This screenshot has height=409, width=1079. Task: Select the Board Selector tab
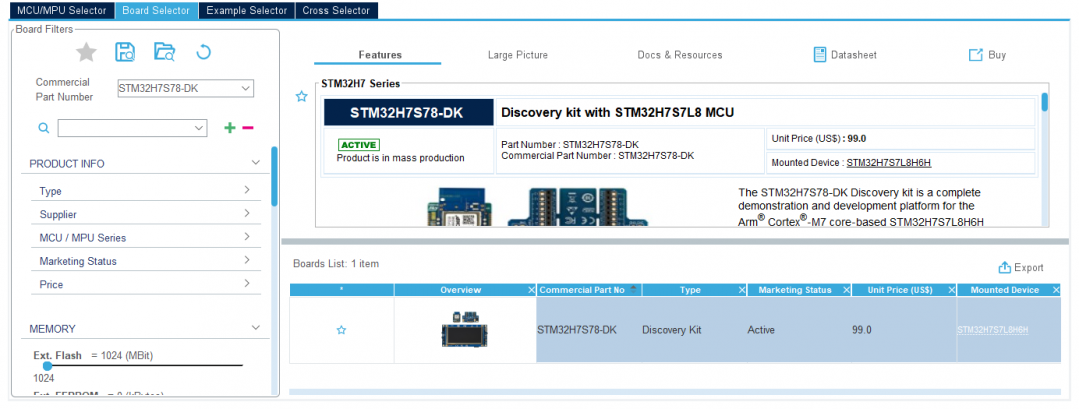click(156, 10)
